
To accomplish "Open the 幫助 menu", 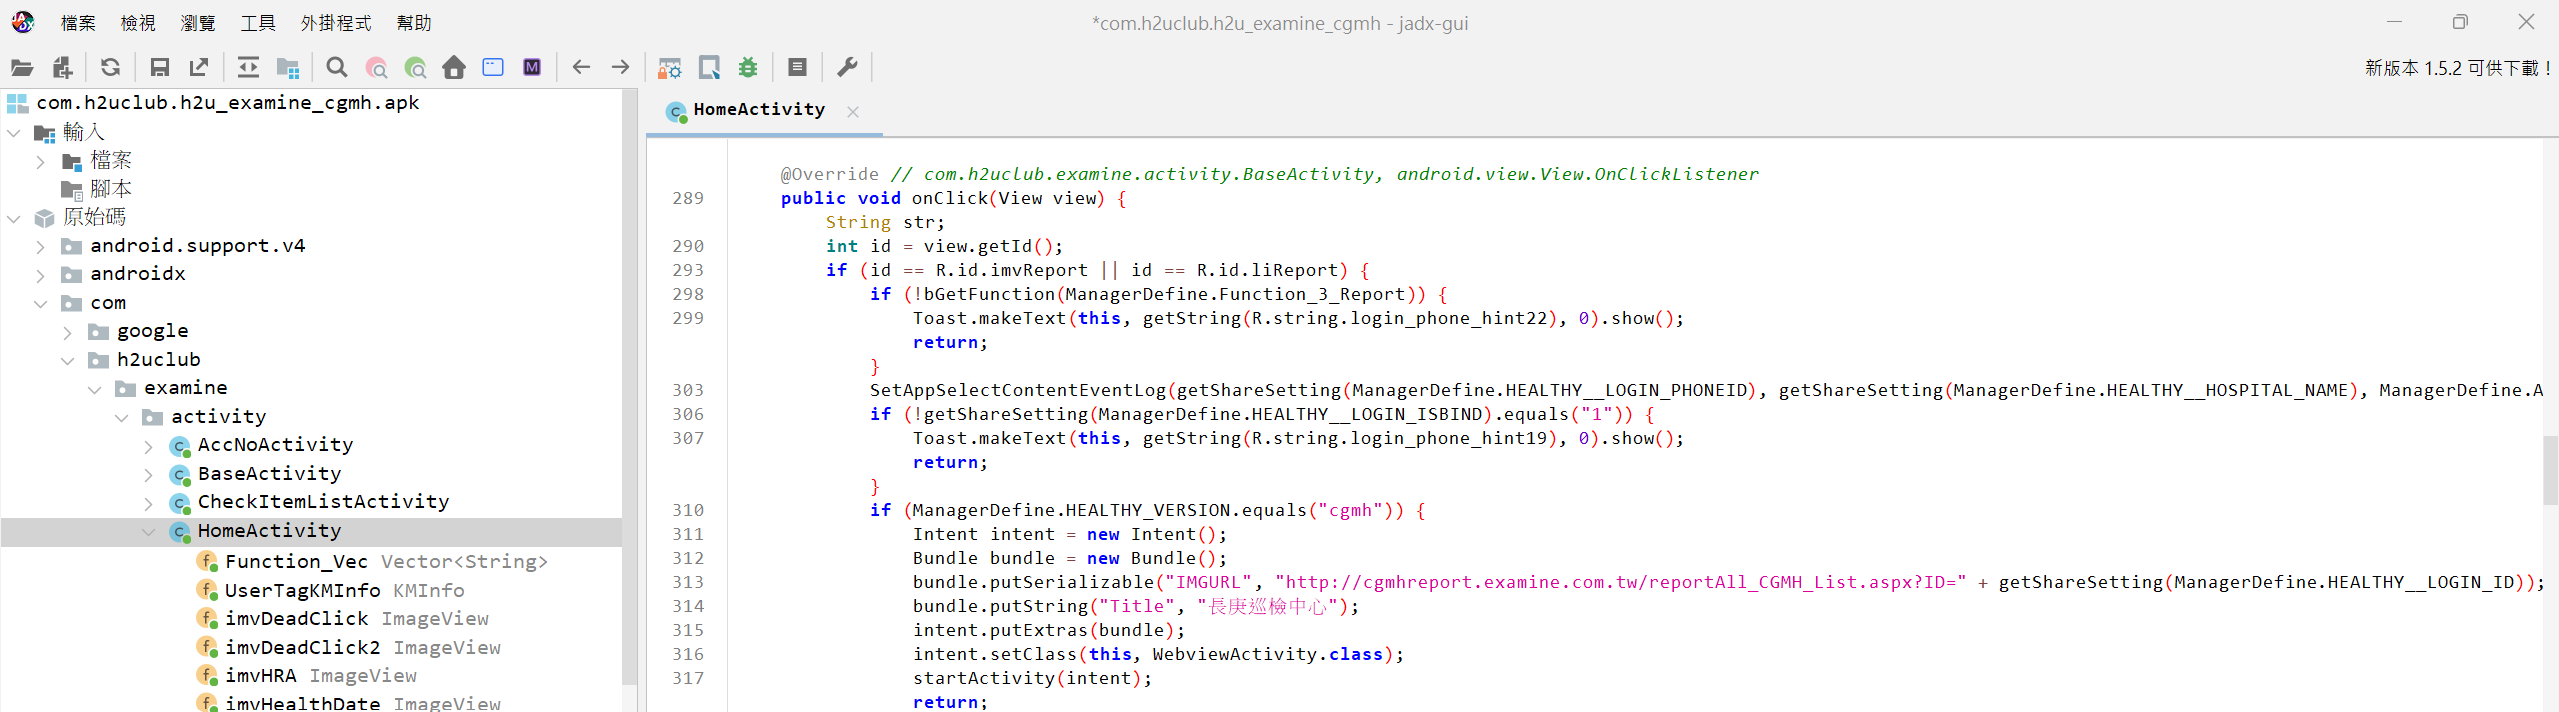I will 414,23.
